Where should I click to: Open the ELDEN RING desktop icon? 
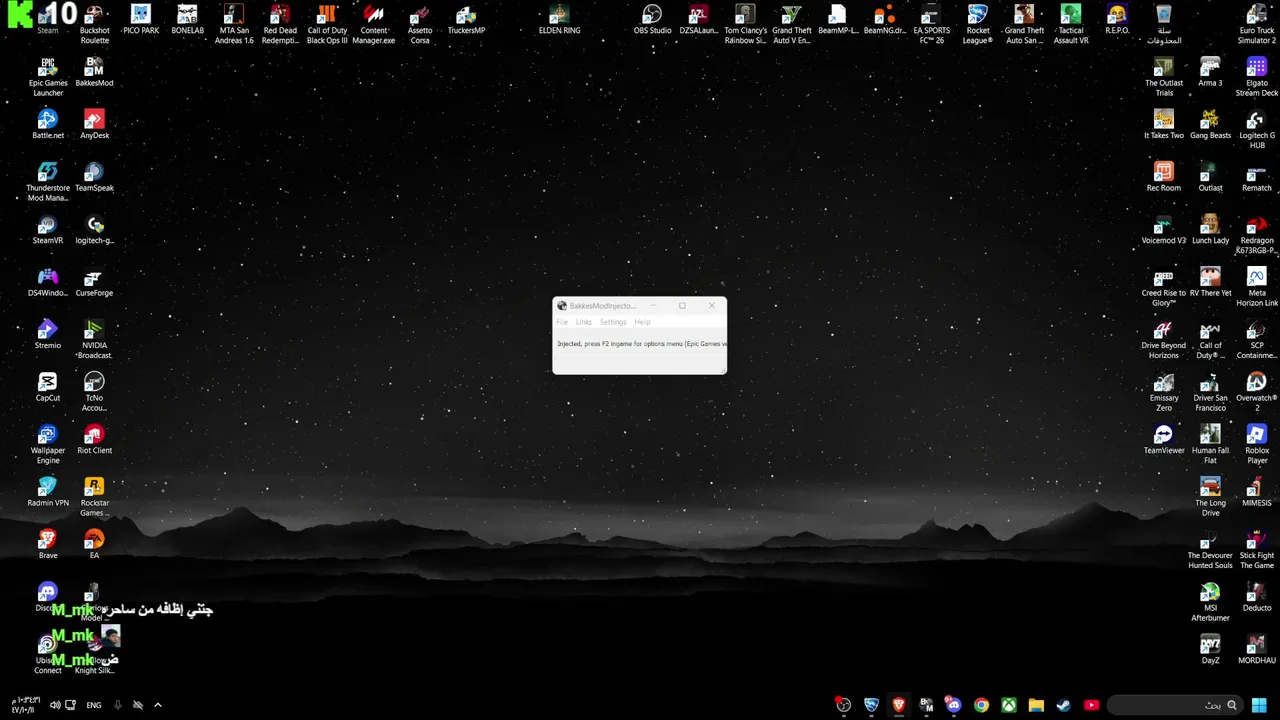pyautogui.click(x=559, y=20)
